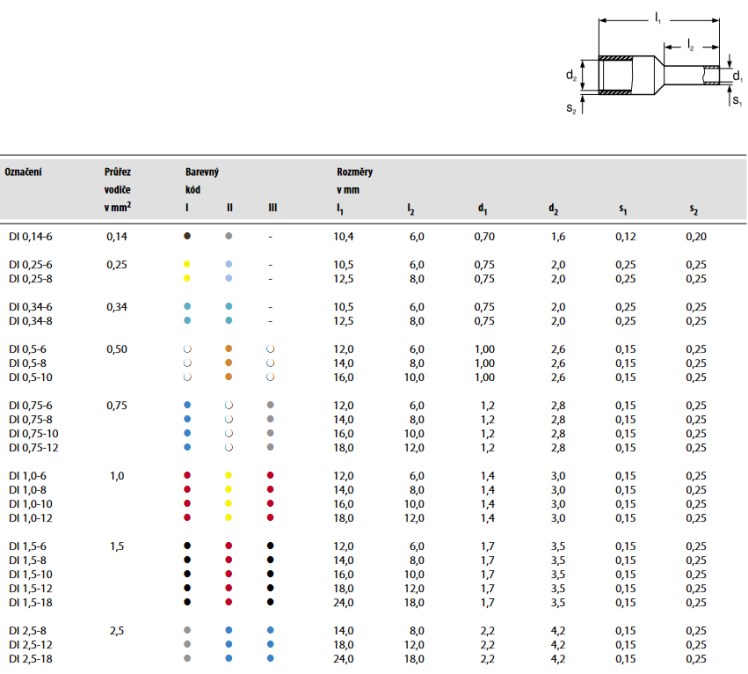Click grey code I dot for DI 2,5-8
This screenshot has width=748, height=674.
tap(187, 630)
